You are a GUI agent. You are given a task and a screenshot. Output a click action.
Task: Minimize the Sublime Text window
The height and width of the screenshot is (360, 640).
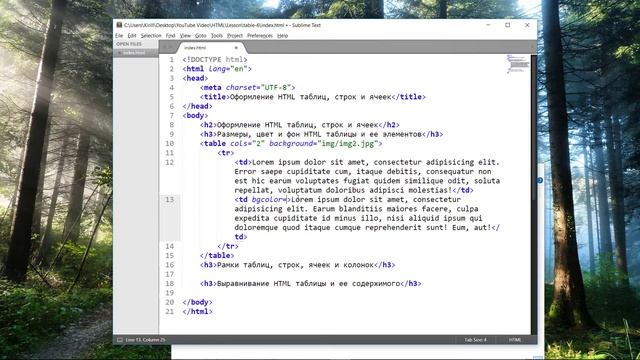pos(488,25)
